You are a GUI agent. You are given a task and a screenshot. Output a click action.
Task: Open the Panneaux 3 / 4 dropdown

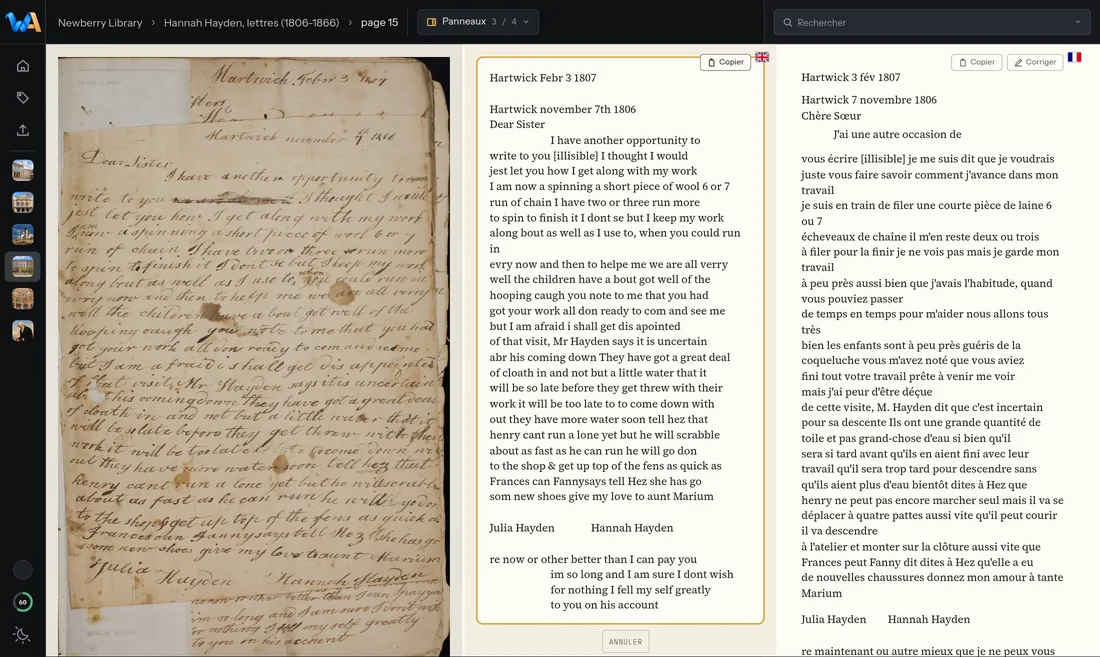click(x=478, y=22)
